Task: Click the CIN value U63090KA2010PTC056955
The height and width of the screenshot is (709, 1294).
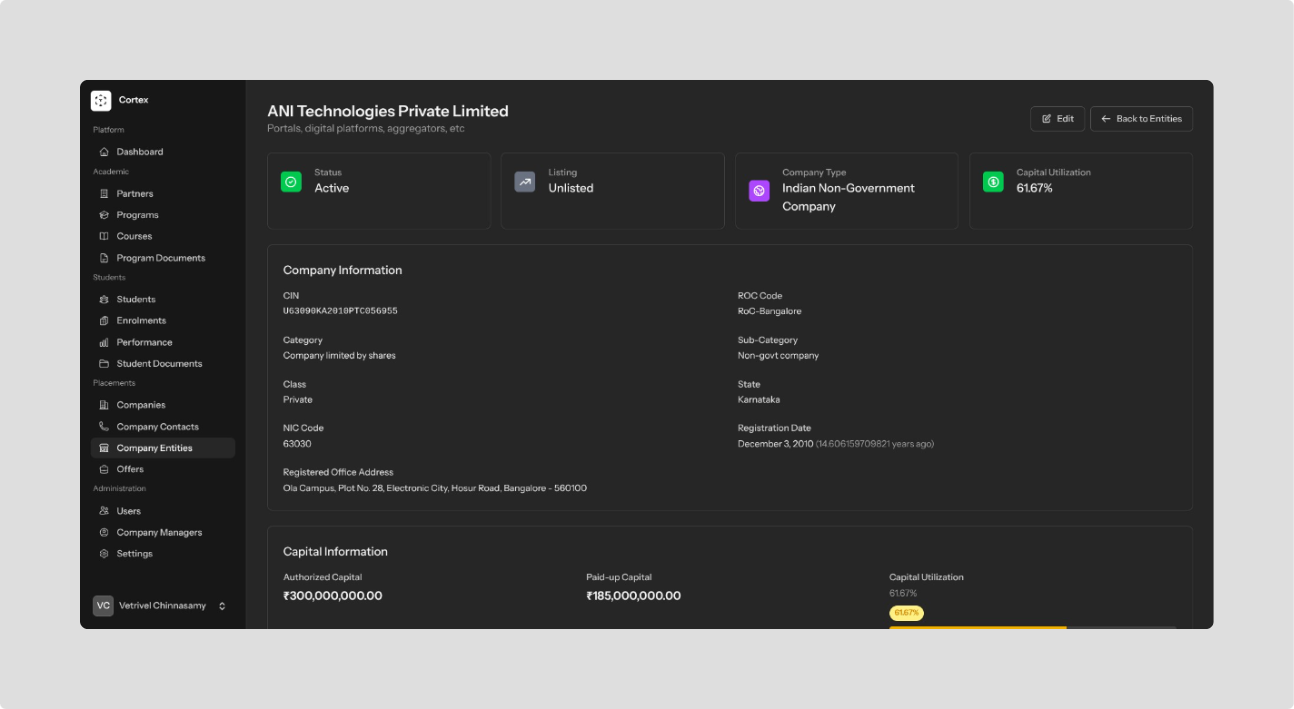Action: coord(340,311)
